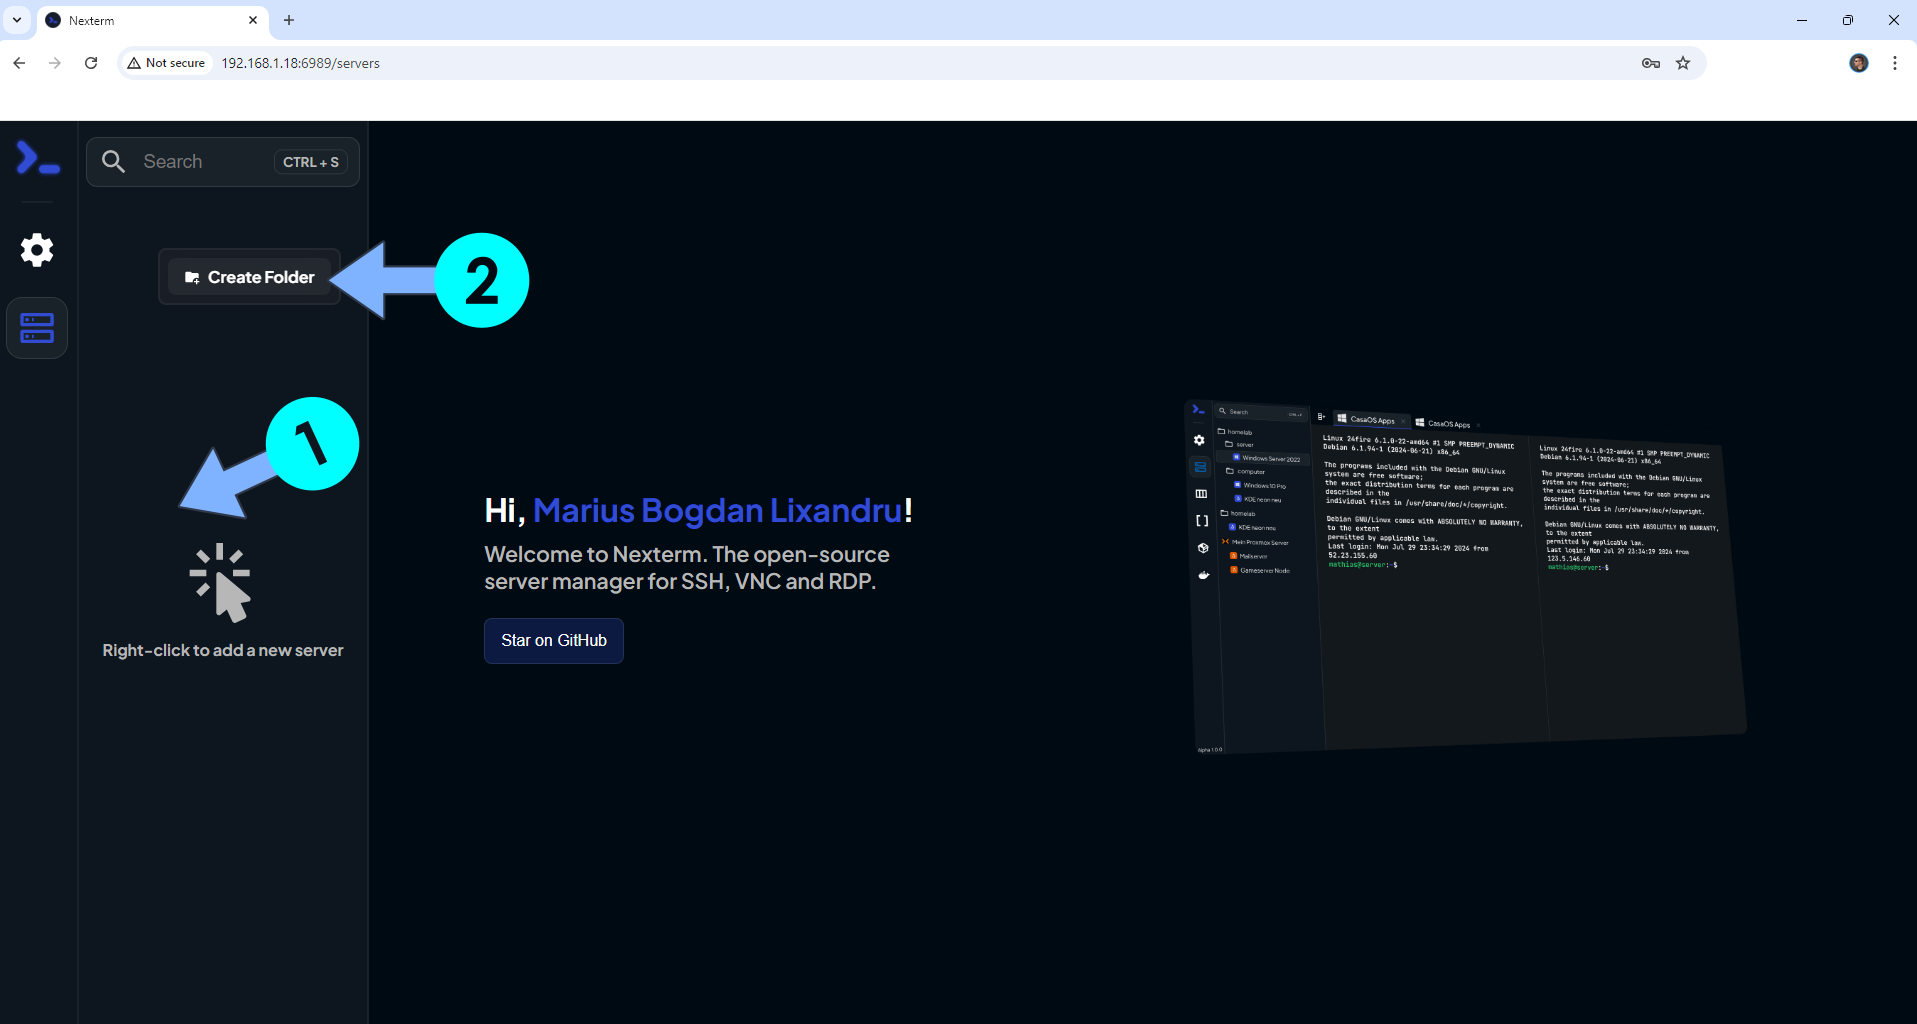
Task: Click the Not secure site warning
Action: click(166, 63)
